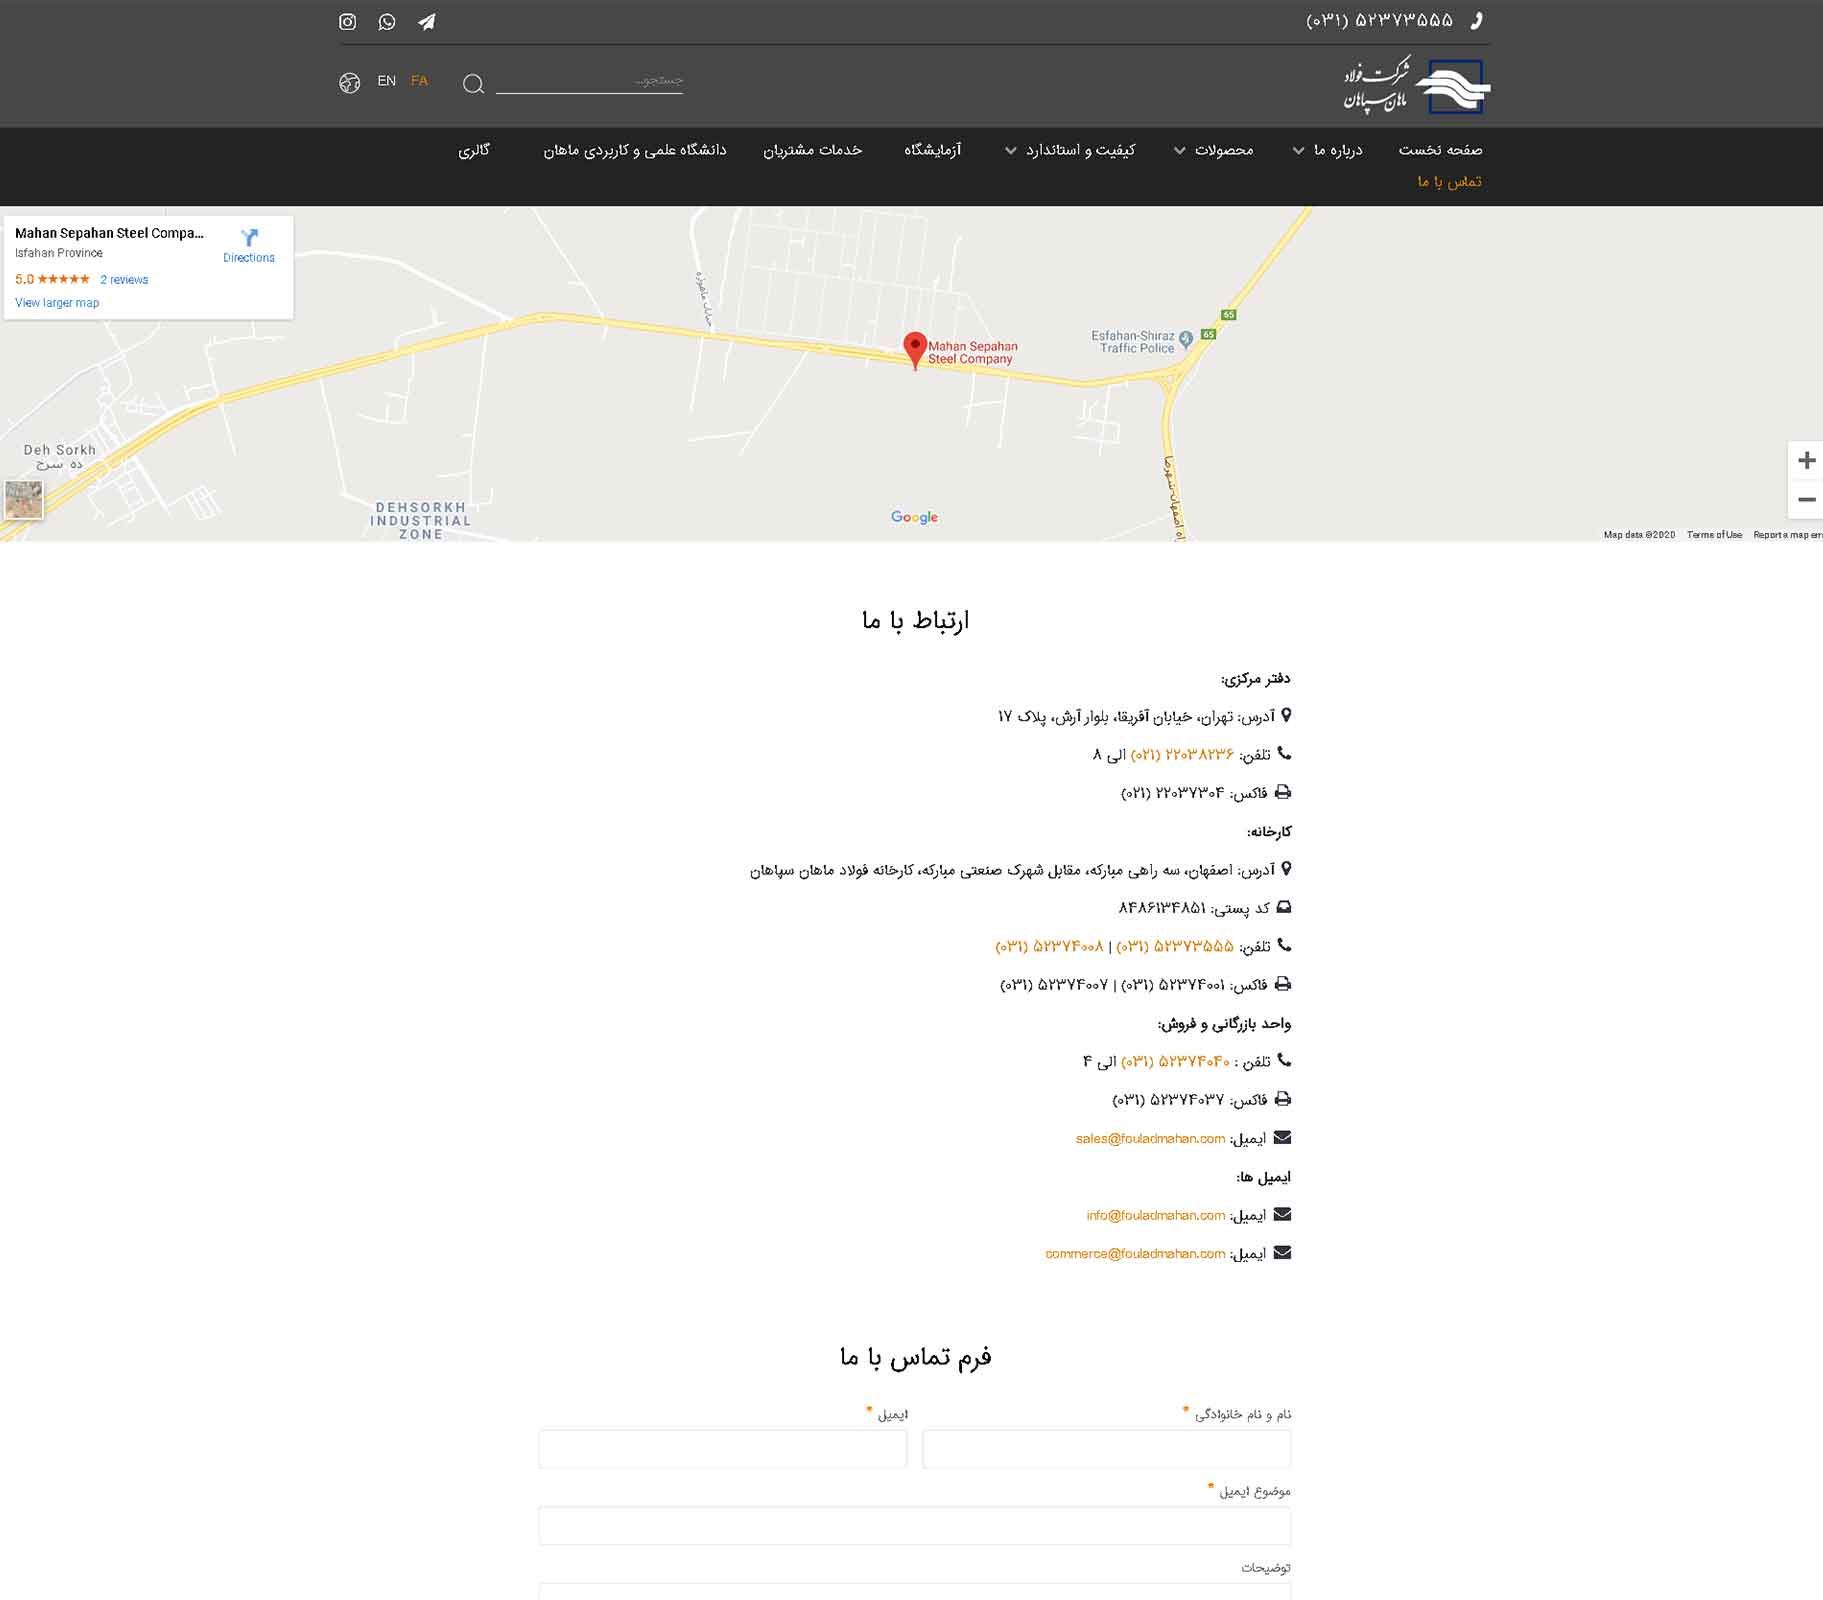Open the خدمات مشتریان menu item
The width and height of the screenshot is (1823, 1600).
tap(813, 150)
